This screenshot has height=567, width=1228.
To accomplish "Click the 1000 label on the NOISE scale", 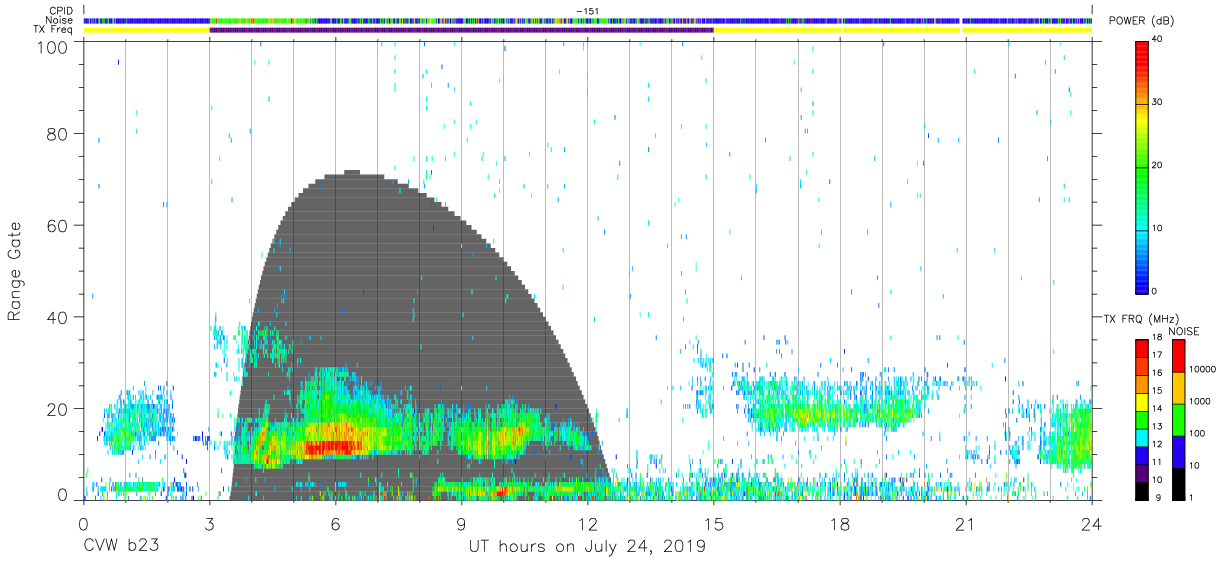I will (x=1201, y=401).
